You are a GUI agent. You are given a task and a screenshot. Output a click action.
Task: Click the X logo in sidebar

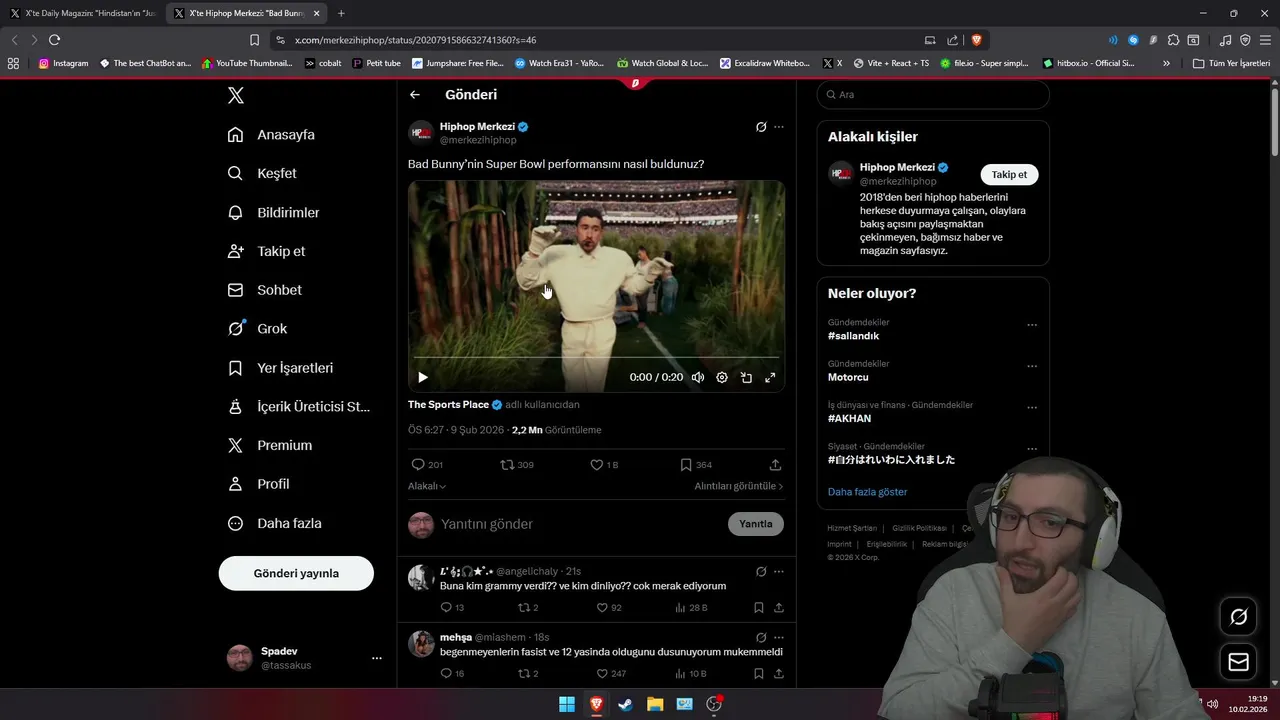coord(235,95)
